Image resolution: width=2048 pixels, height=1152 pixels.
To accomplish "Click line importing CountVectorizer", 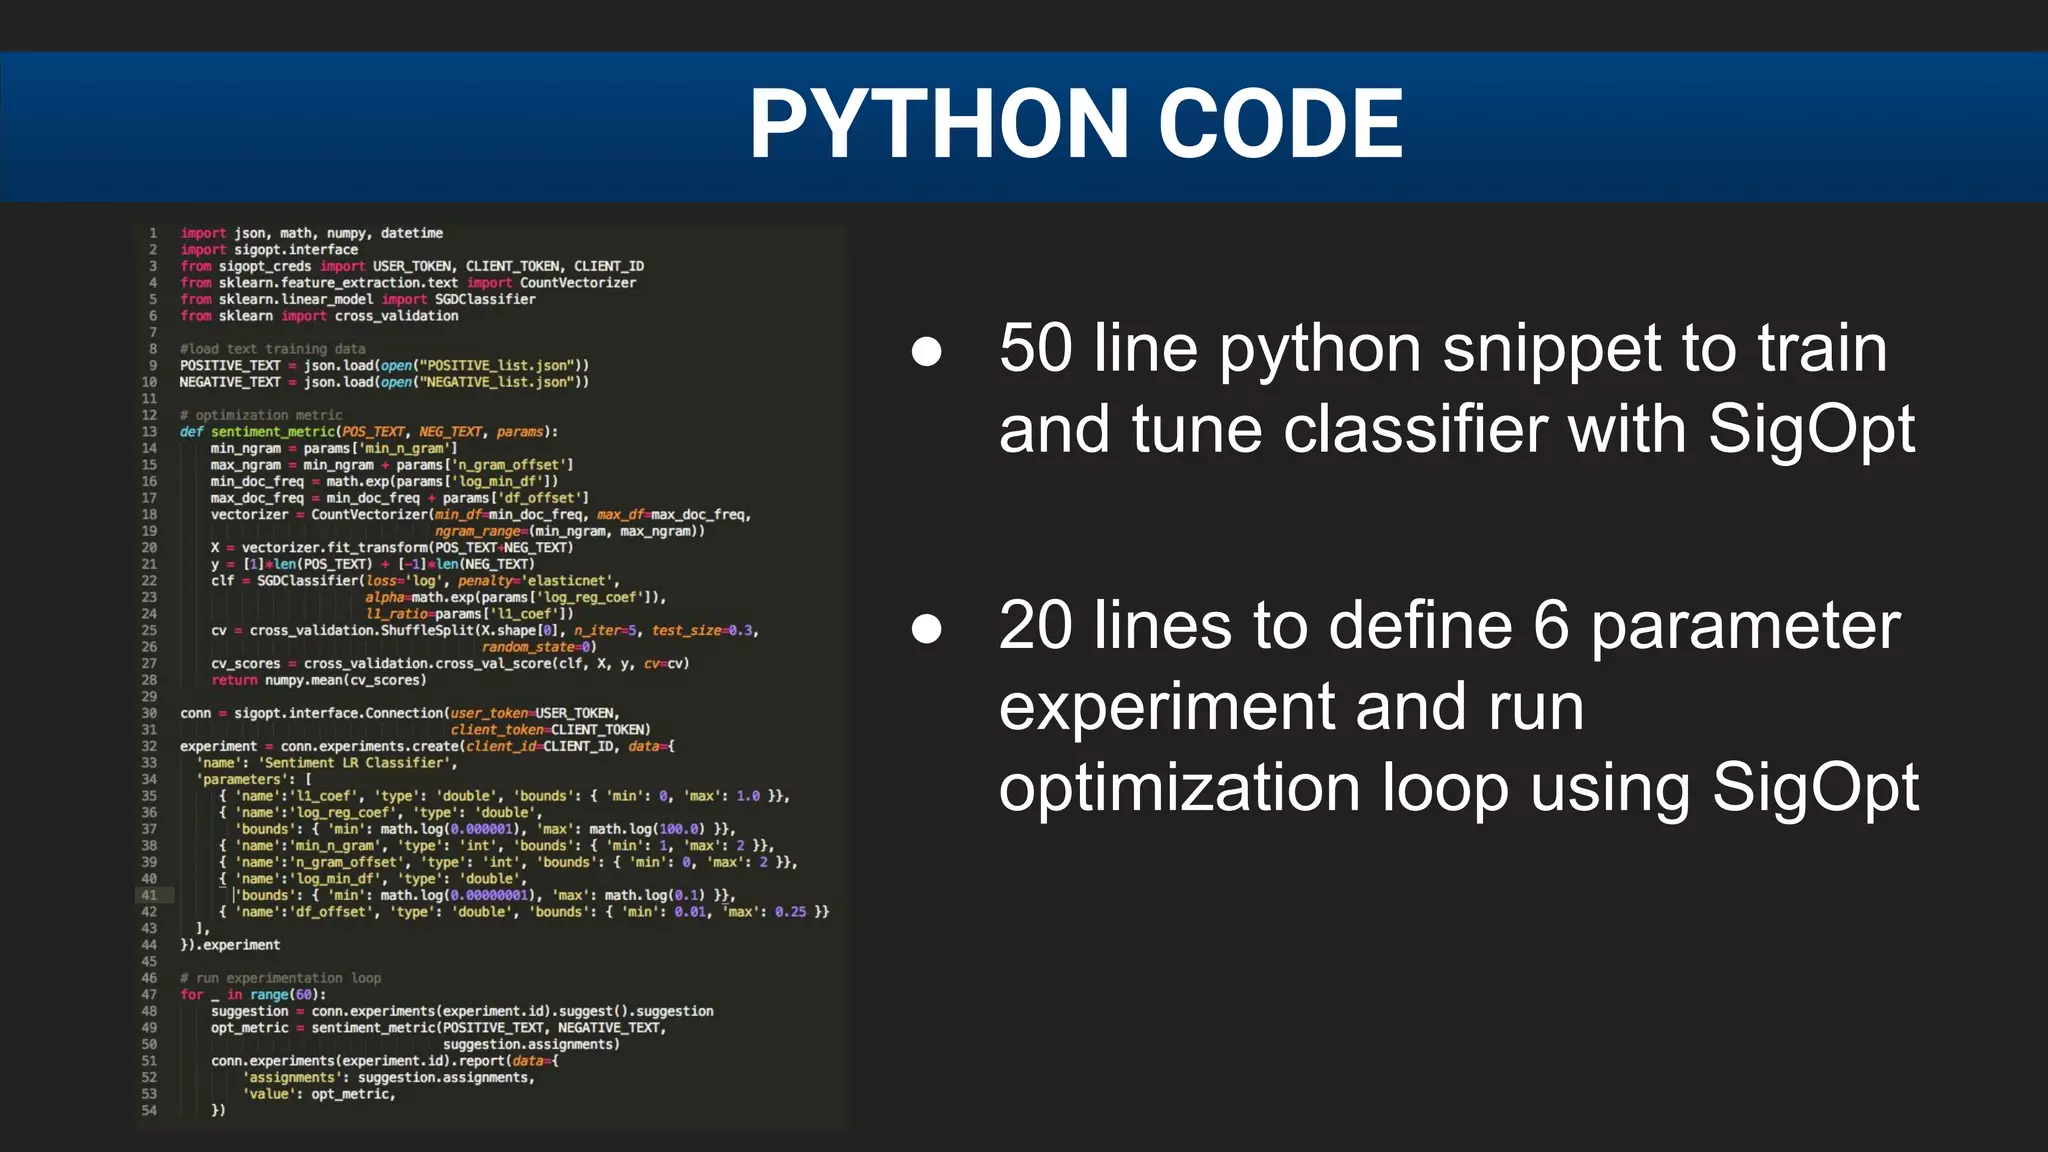I will [x=408, y=283].
